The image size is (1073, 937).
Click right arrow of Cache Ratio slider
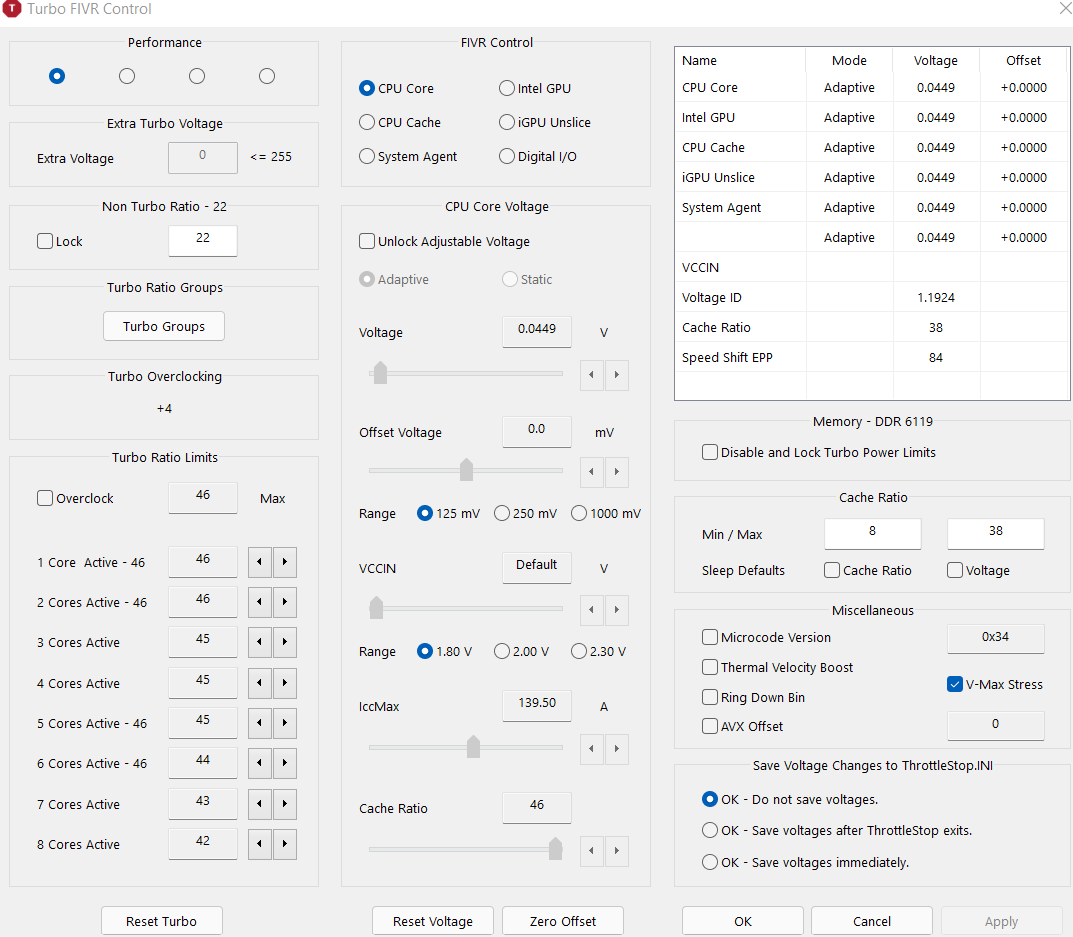coord(617,851)
